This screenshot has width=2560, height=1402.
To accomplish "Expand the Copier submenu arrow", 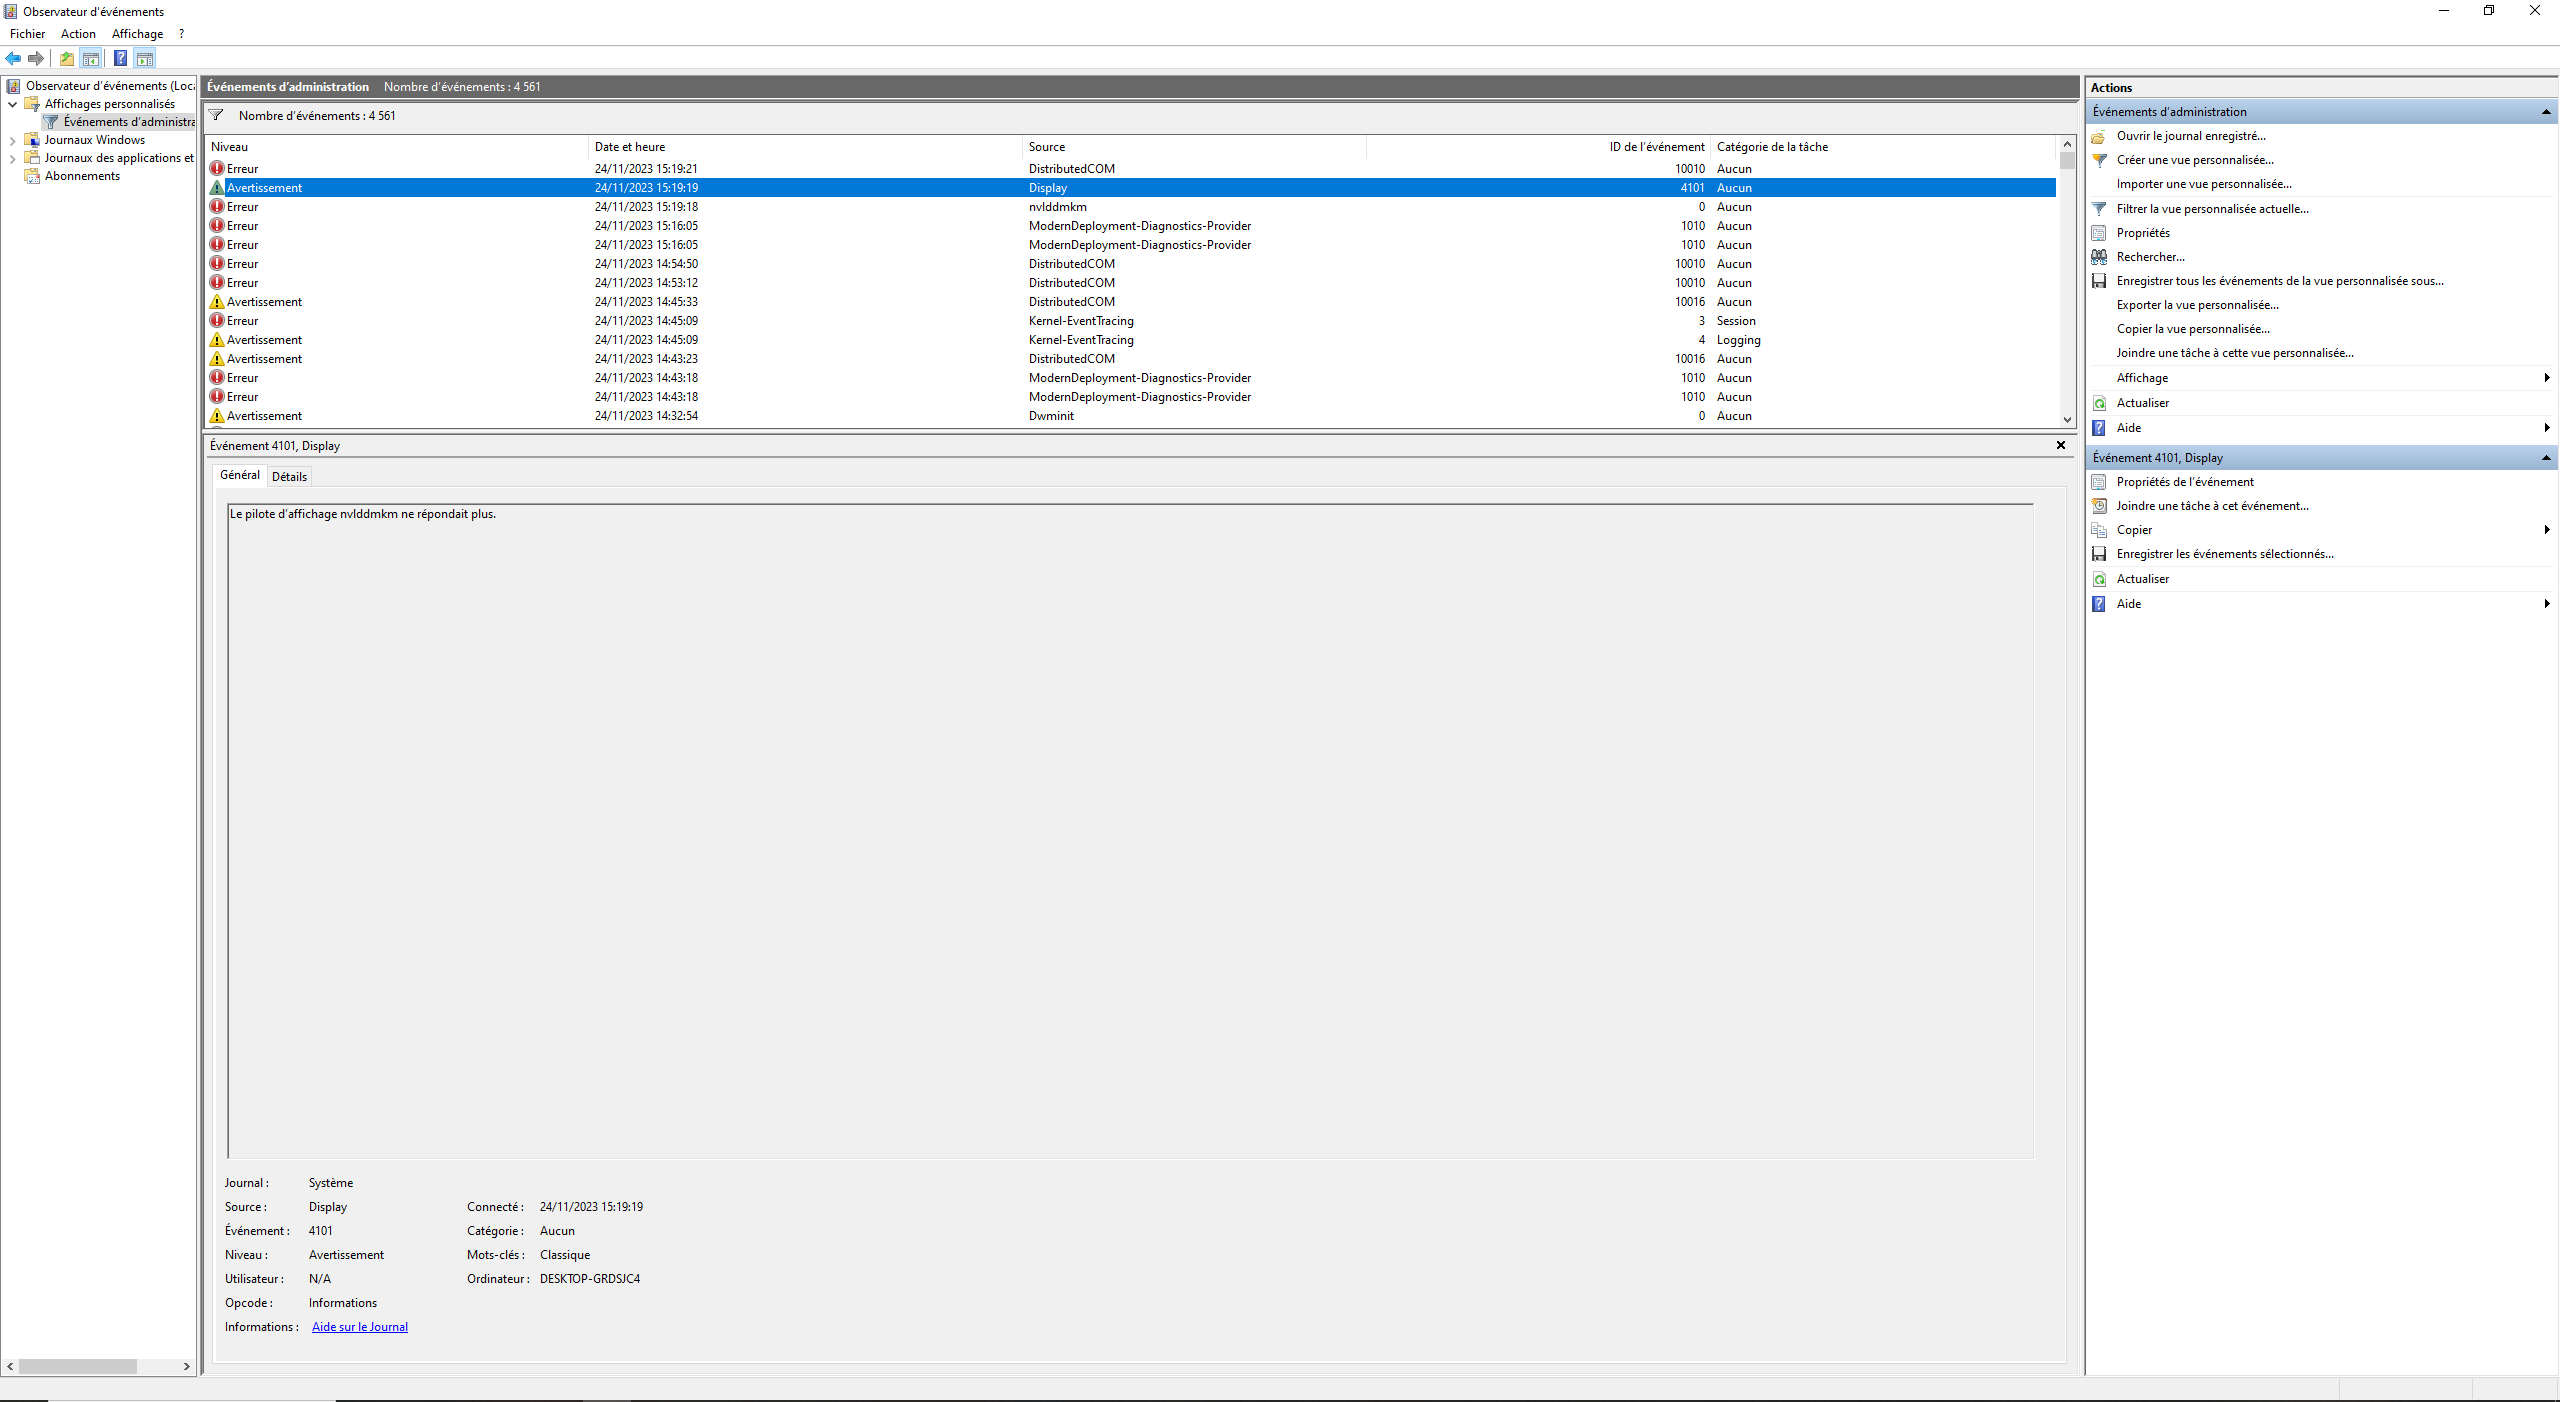I will pos(2546,530).
